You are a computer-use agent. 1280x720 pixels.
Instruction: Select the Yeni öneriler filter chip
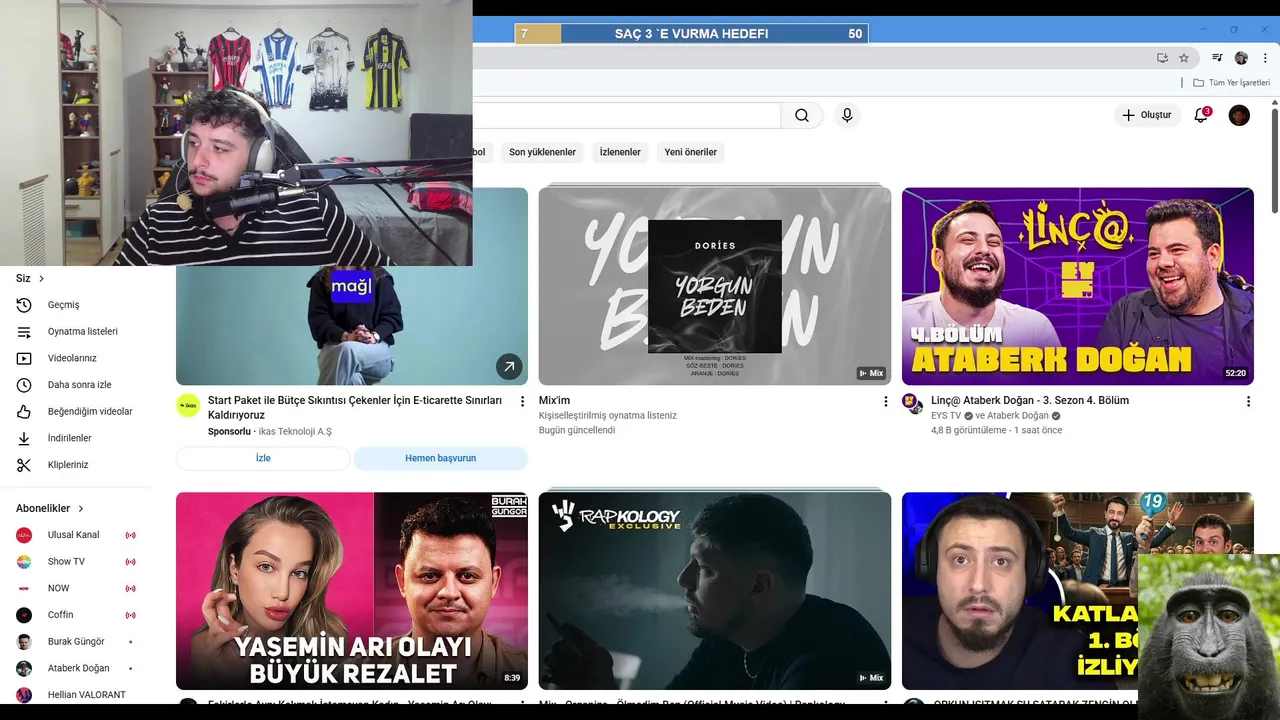tap(691, 152)
